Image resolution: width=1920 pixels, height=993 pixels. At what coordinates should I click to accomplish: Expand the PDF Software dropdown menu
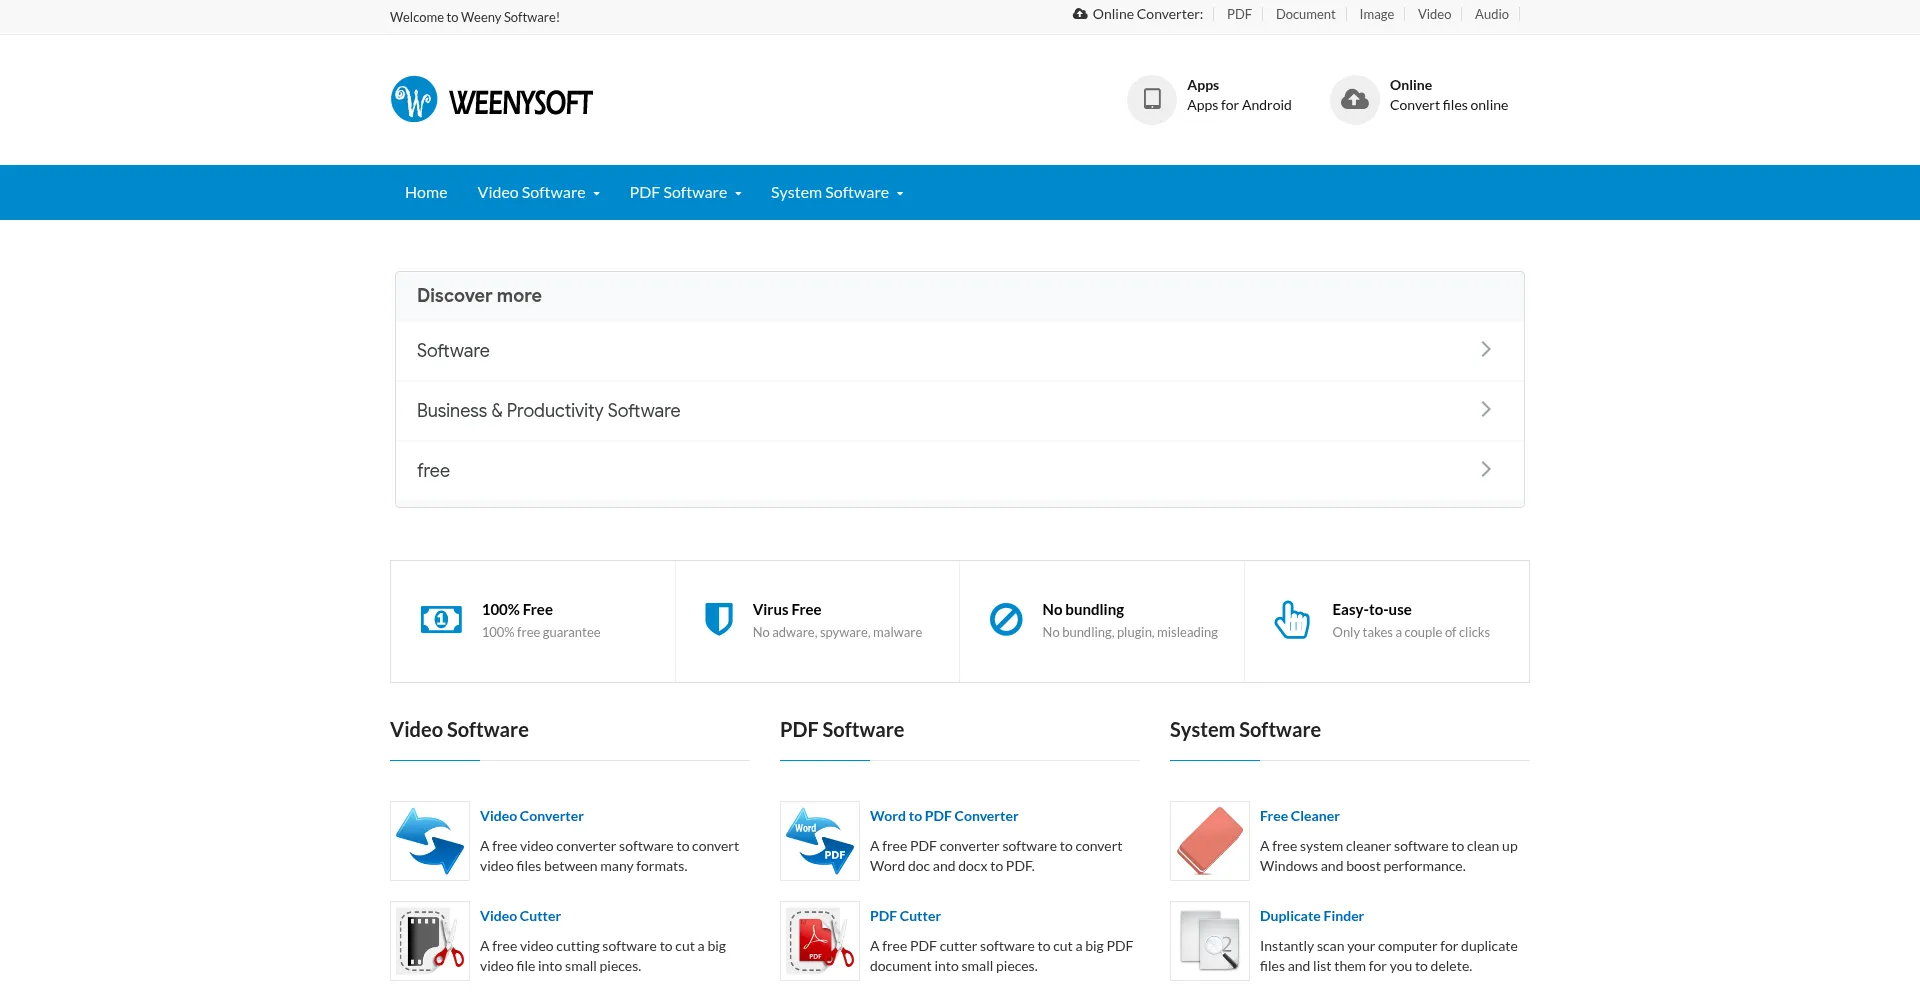tap(685, 192)
